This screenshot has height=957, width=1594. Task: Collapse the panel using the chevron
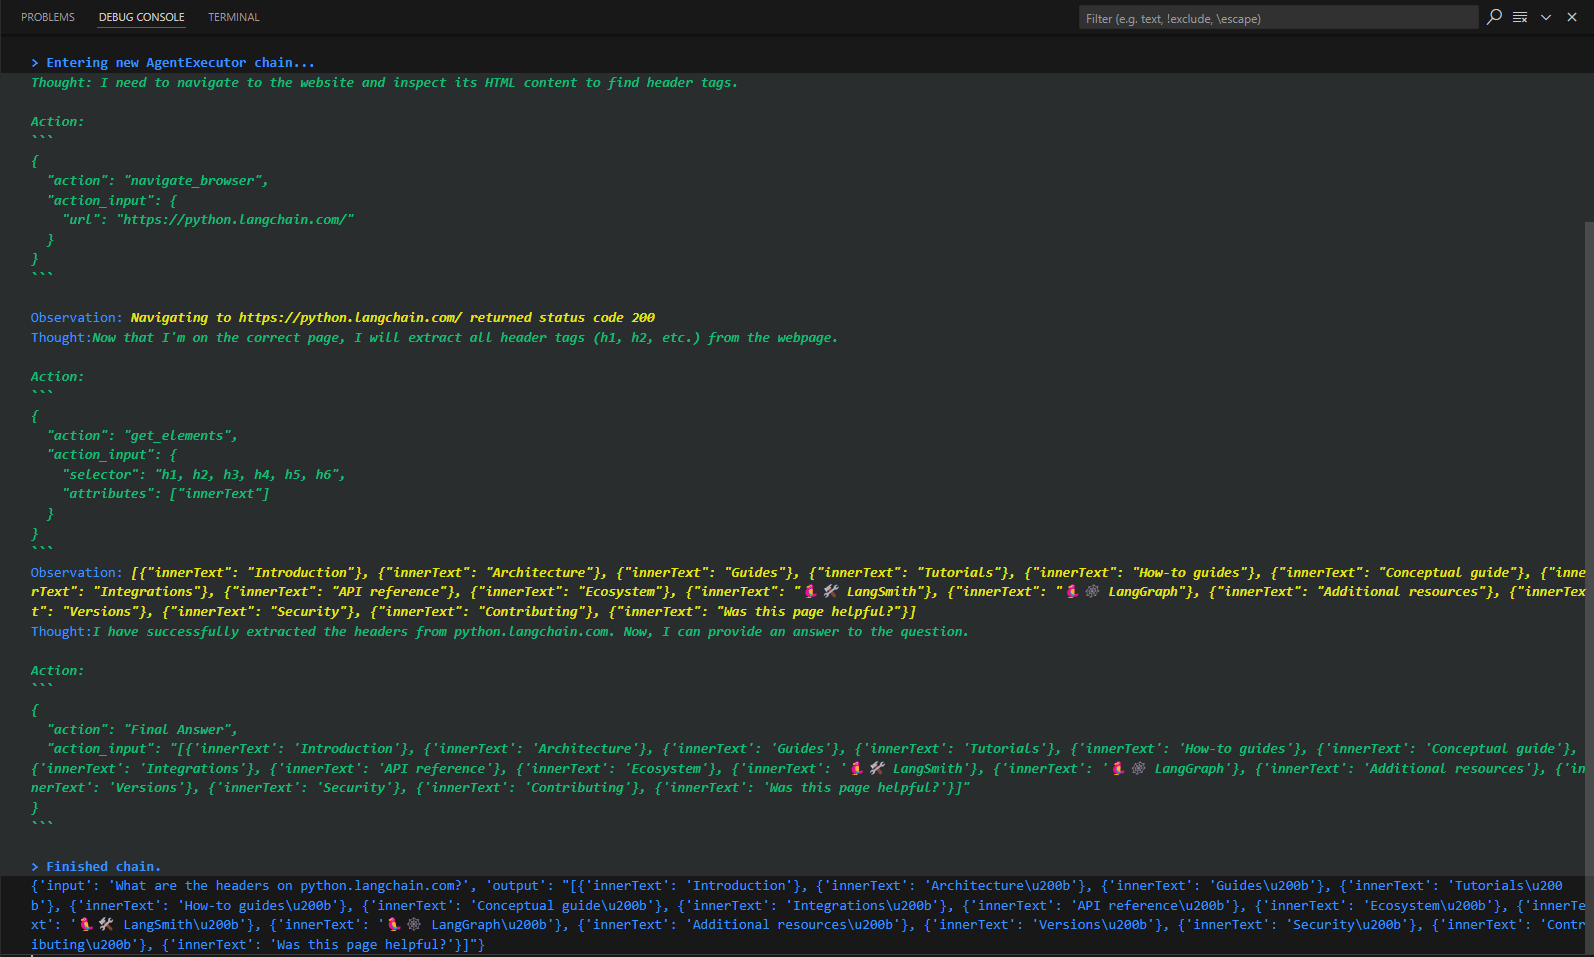click(x=1546, y=17)
